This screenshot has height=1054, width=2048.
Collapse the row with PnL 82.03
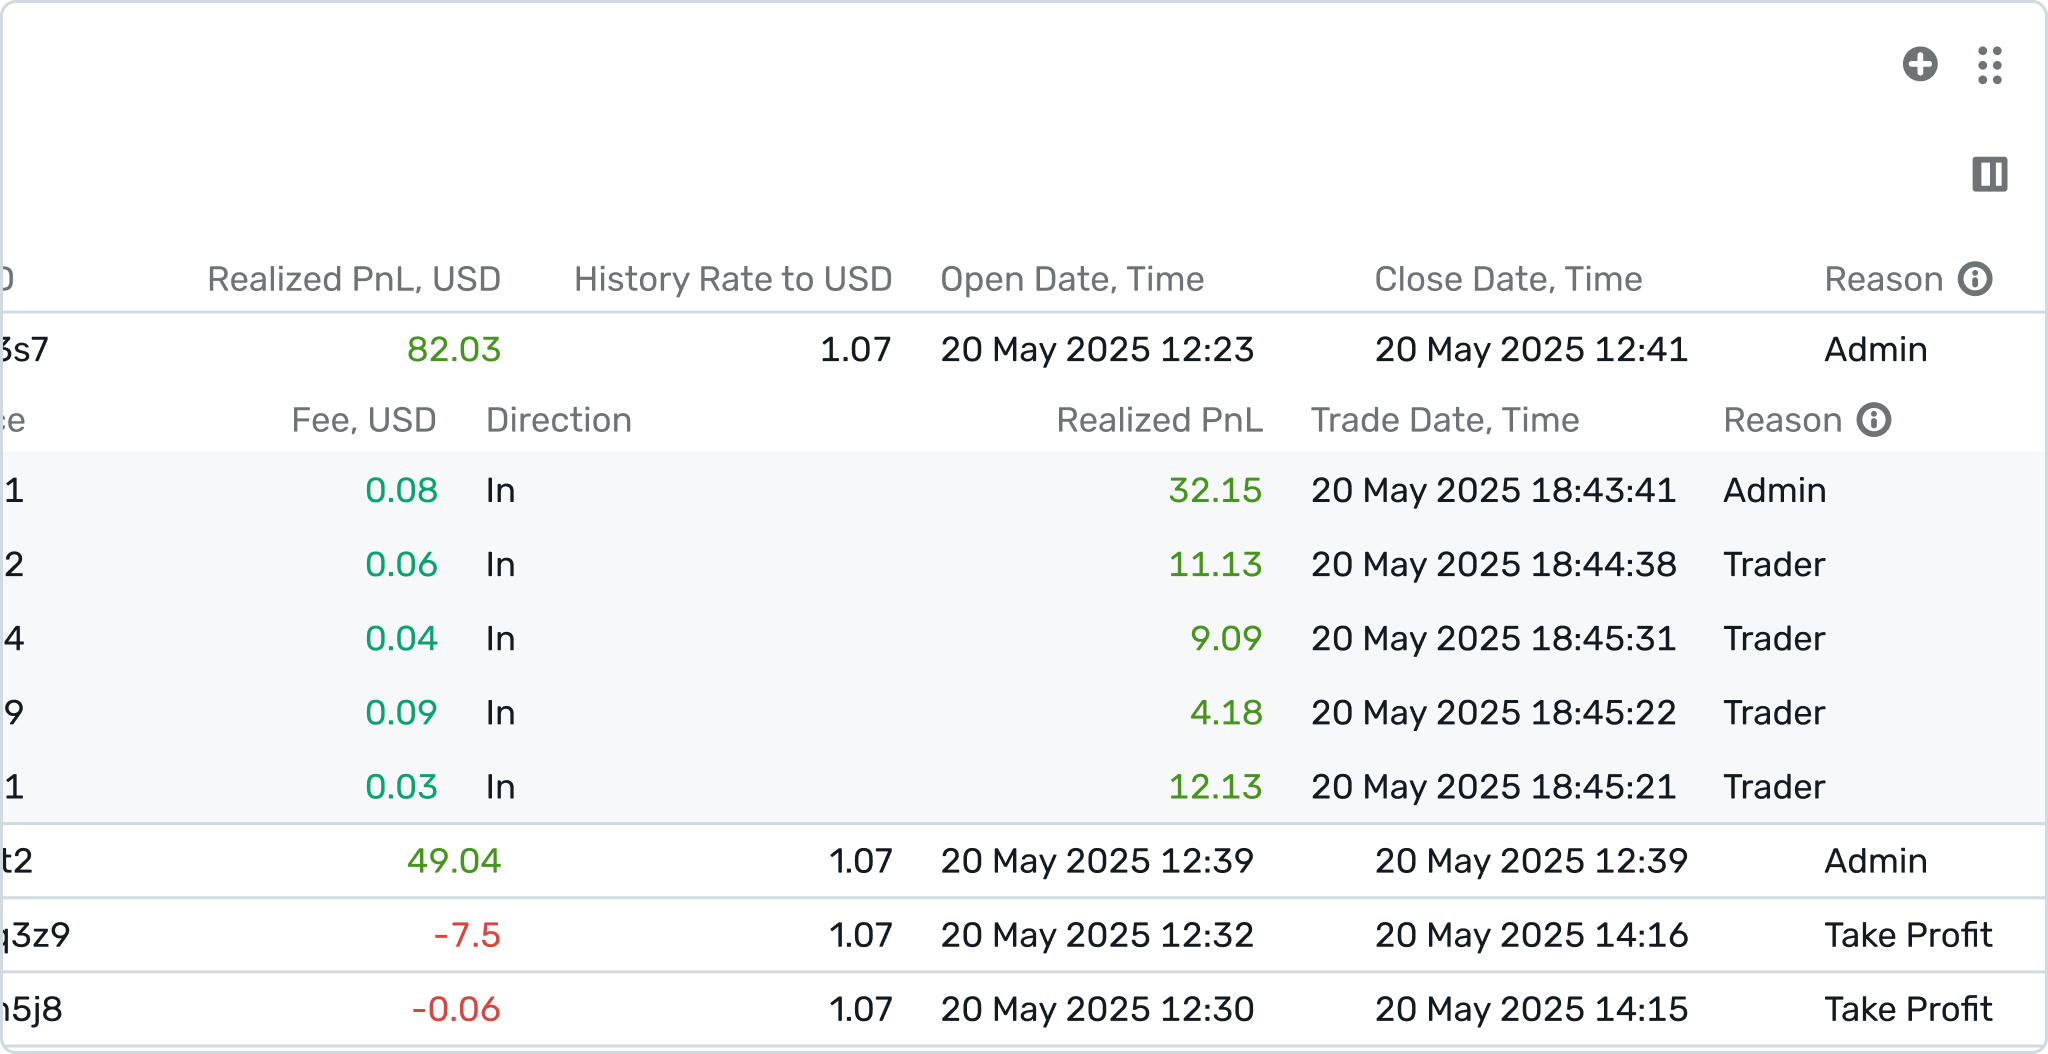1024,349
